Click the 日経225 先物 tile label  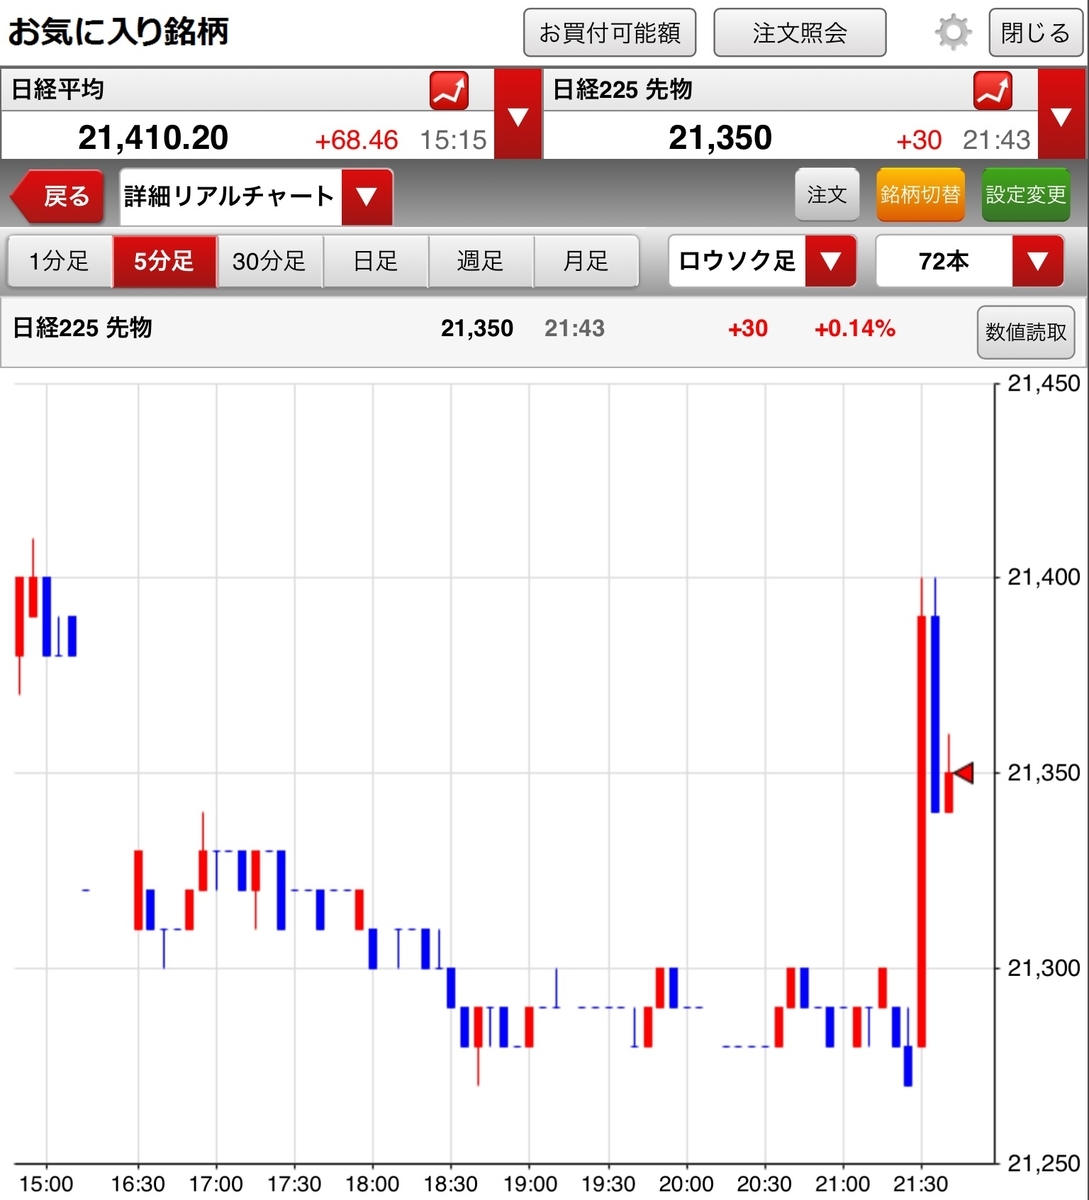[x=622, y=90]
